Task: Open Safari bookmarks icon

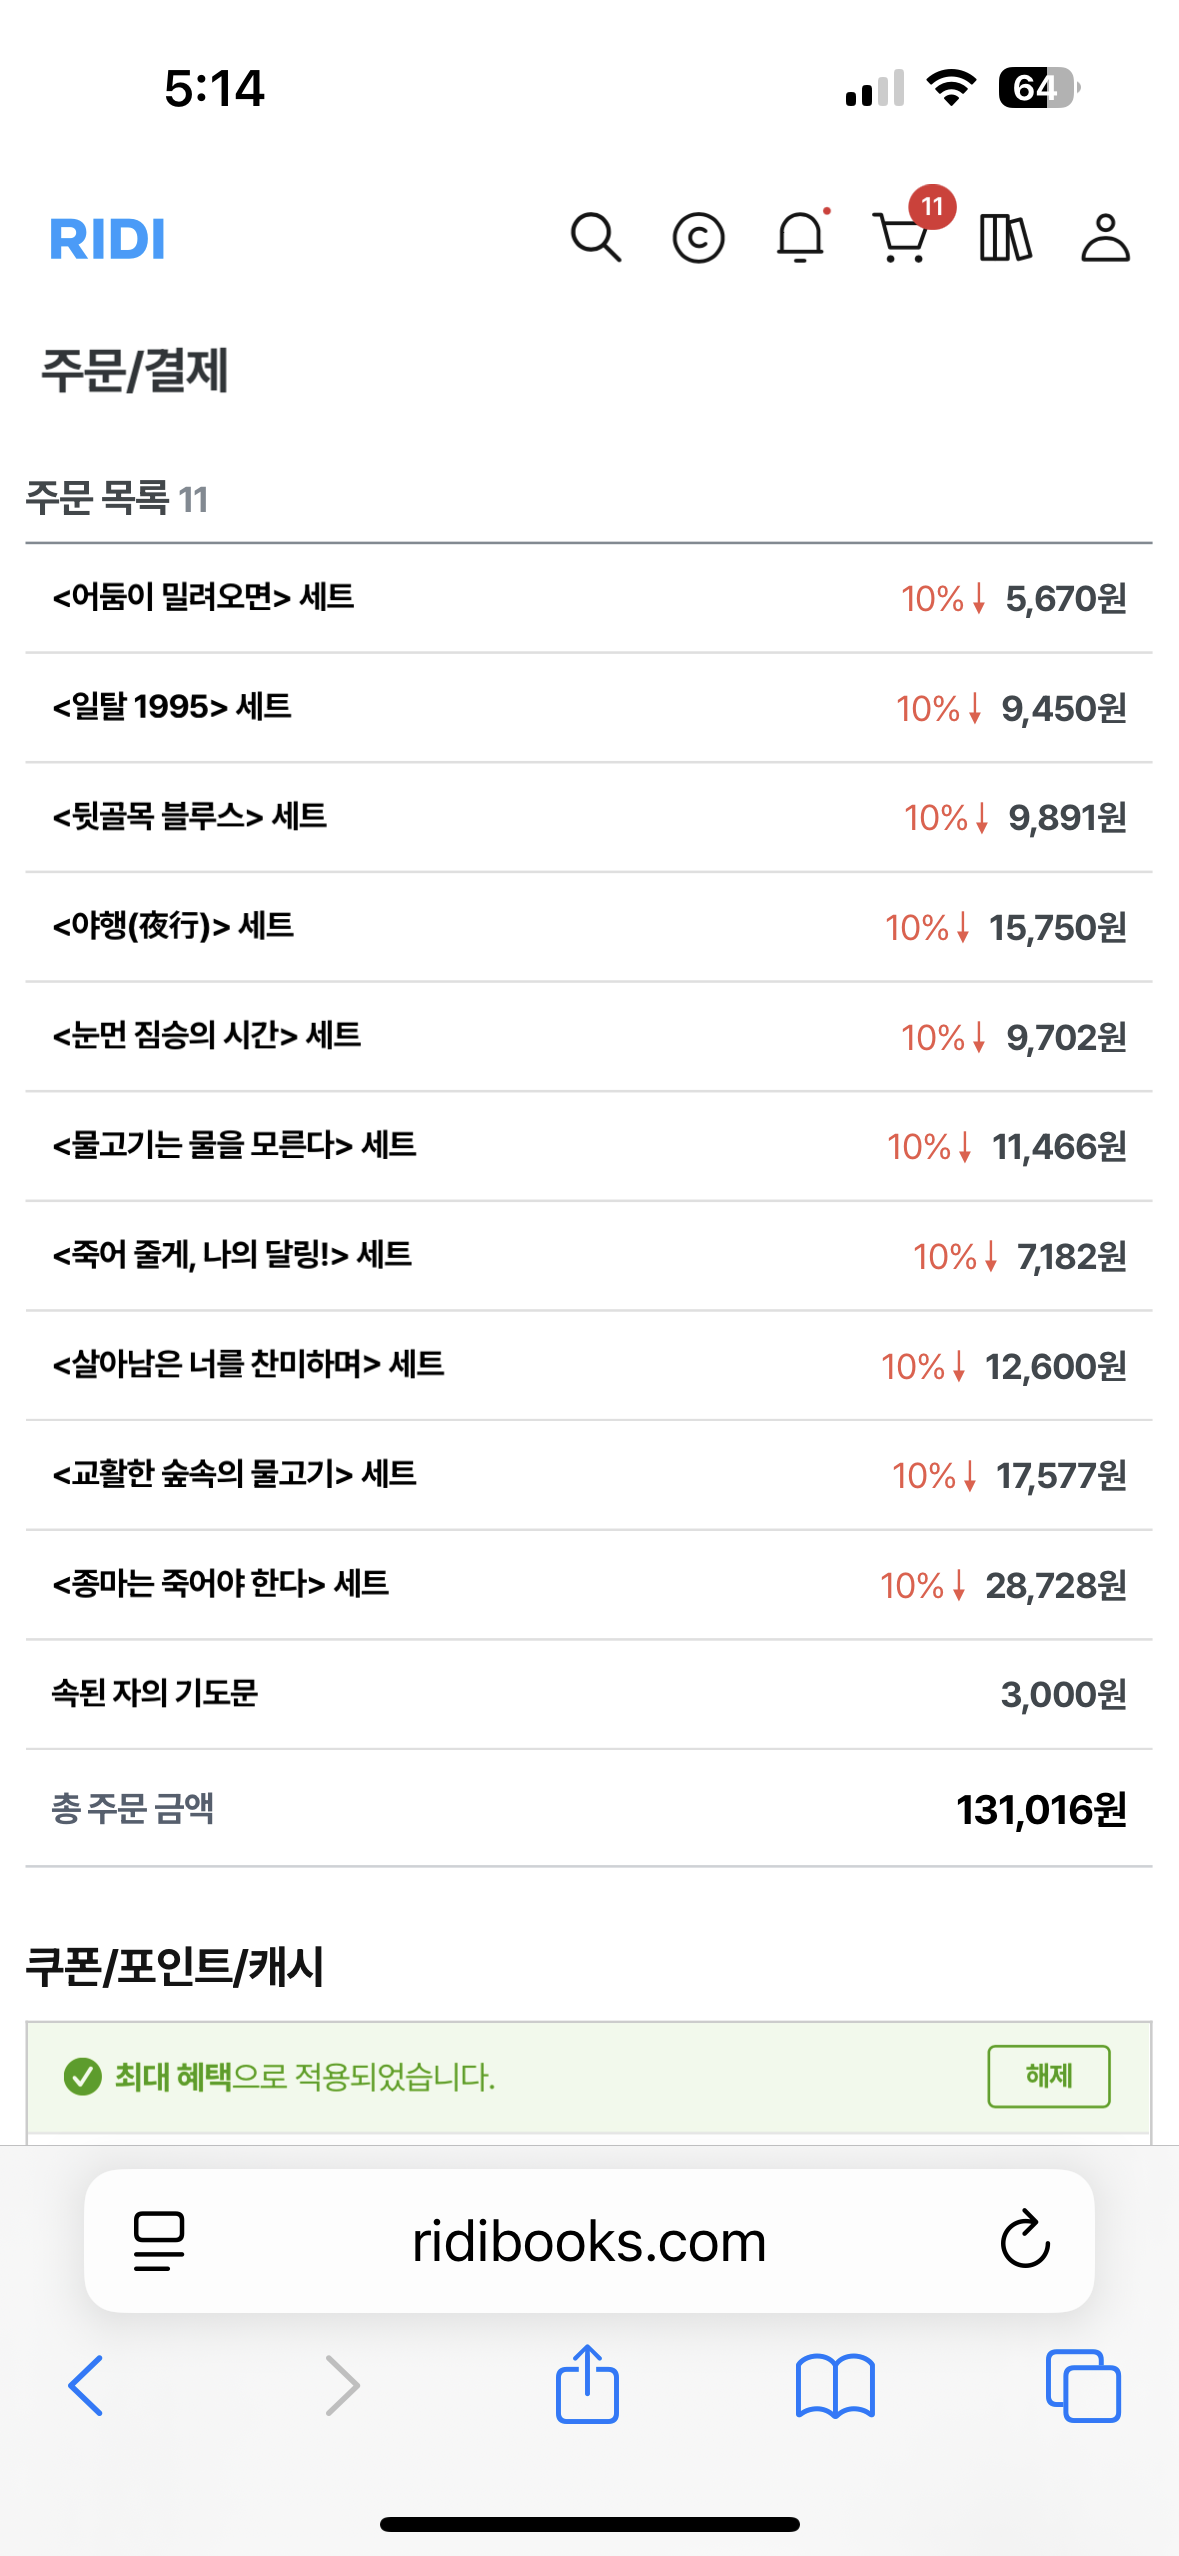Action: coord(835,2387)
